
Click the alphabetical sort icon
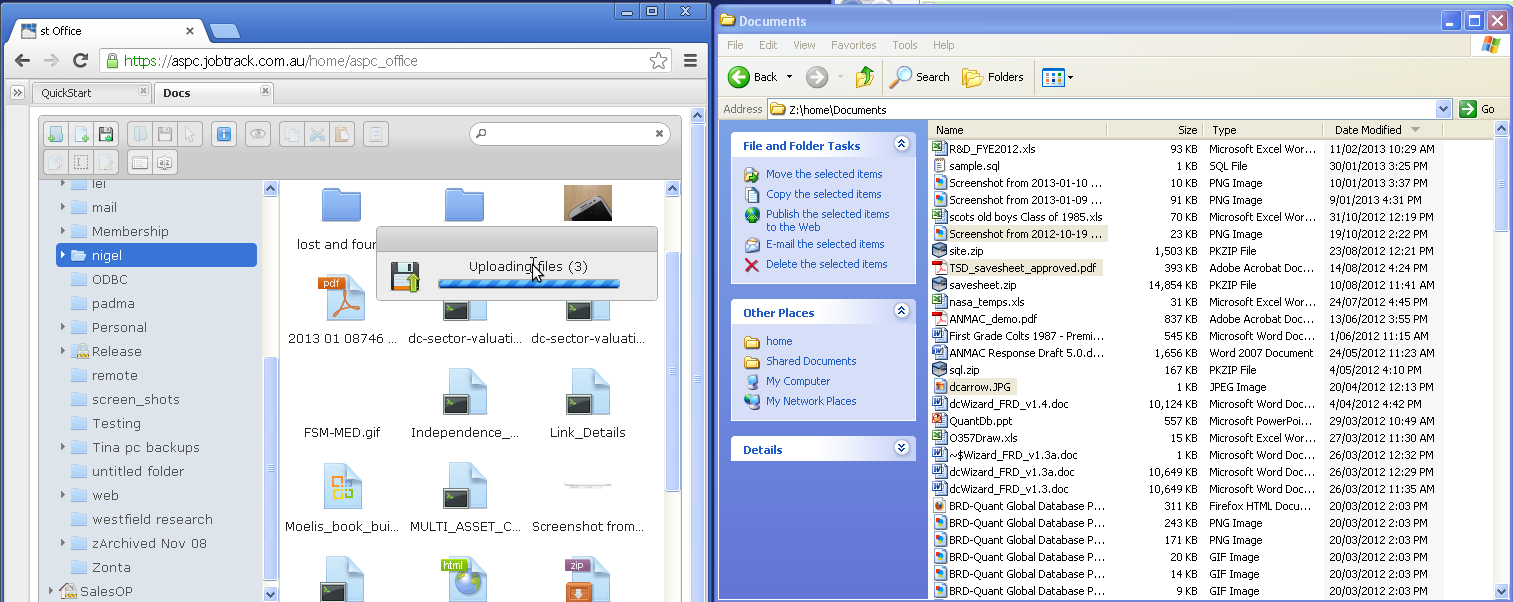point(163,162)
